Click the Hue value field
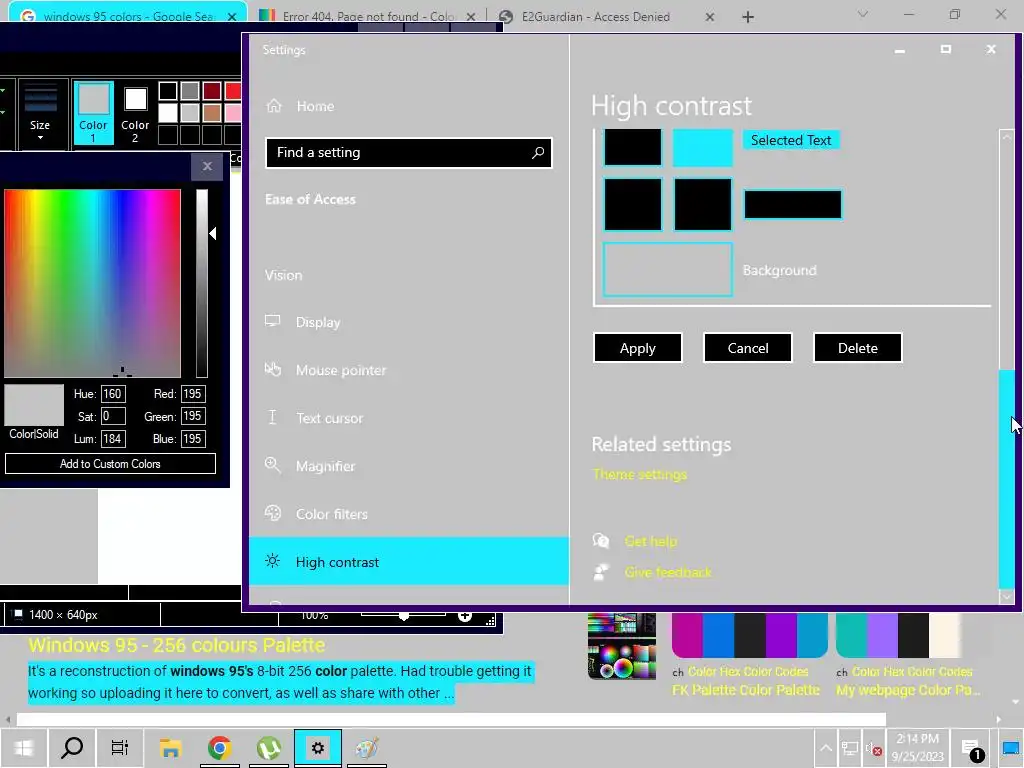 point(113,394)
